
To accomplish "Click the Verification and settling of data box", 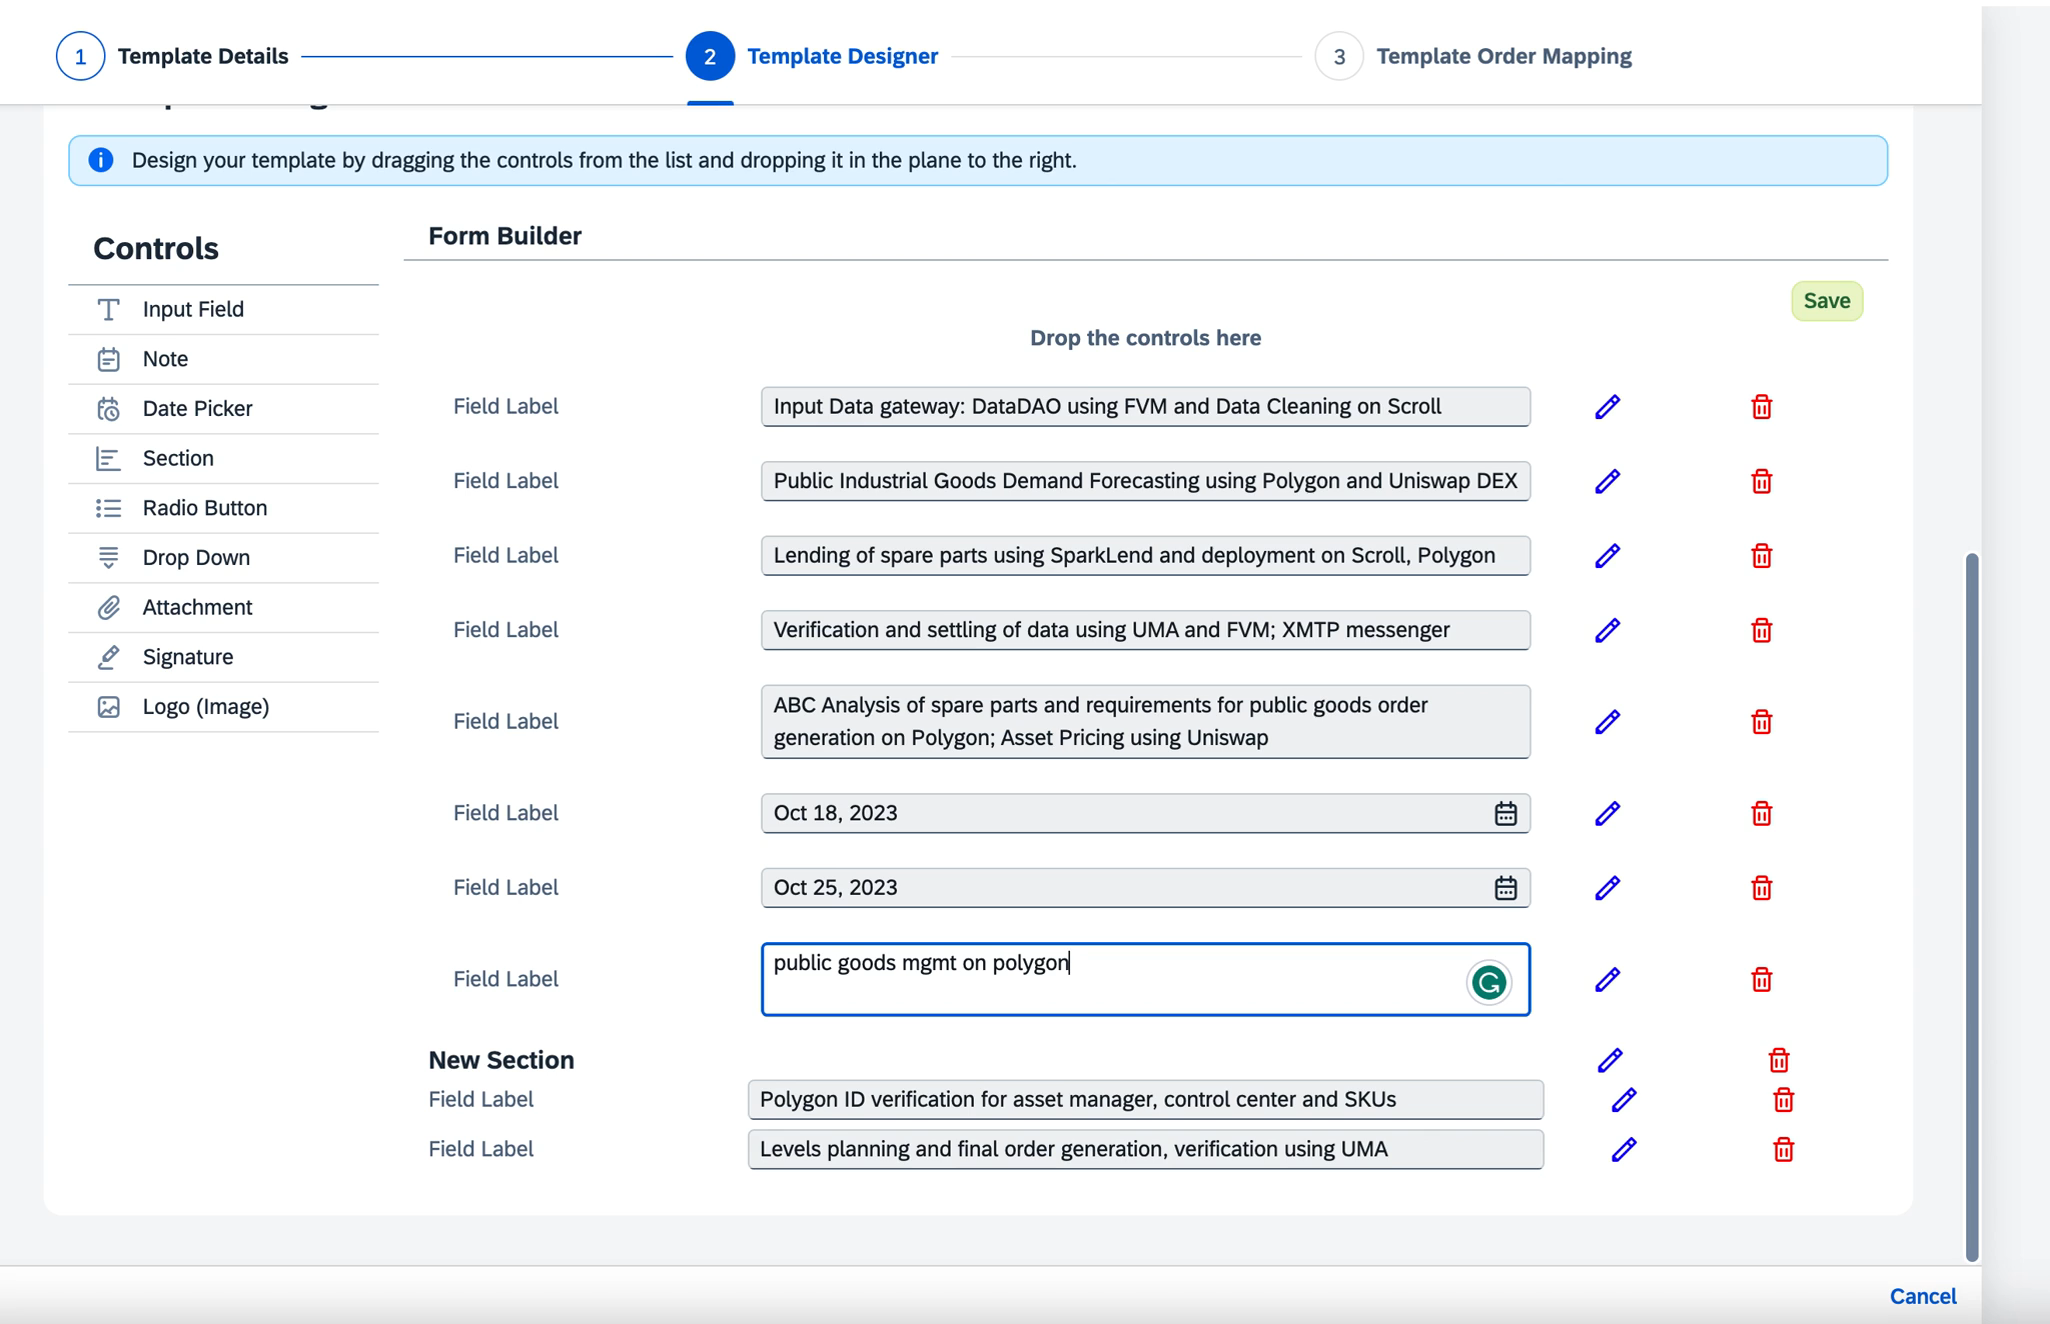I will click(1145, 630).
